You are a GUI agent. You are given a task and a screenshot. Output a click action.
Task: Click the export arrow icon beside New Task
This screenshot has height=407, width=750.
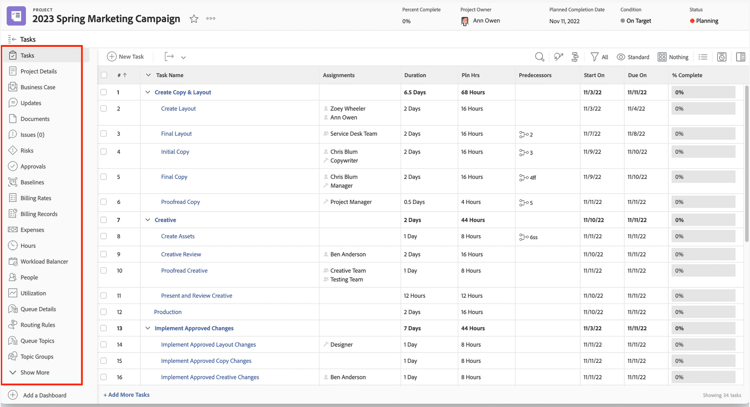click(169, 57)
